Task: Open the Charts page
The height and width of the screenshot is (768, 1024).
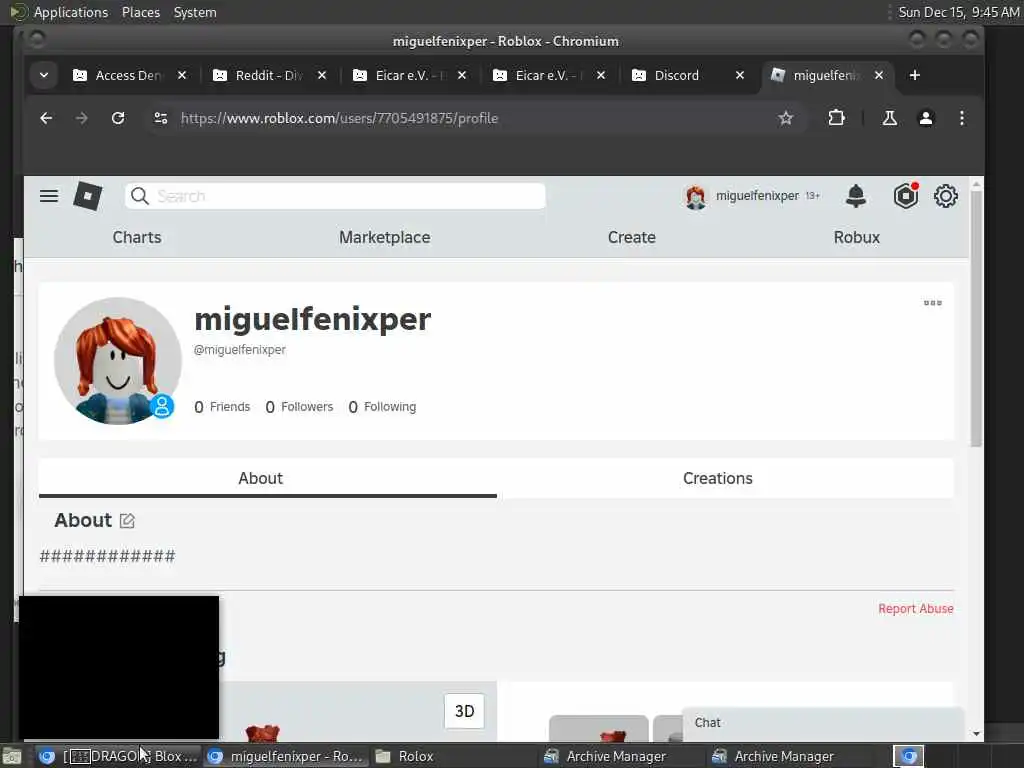Action: (136, 237)
